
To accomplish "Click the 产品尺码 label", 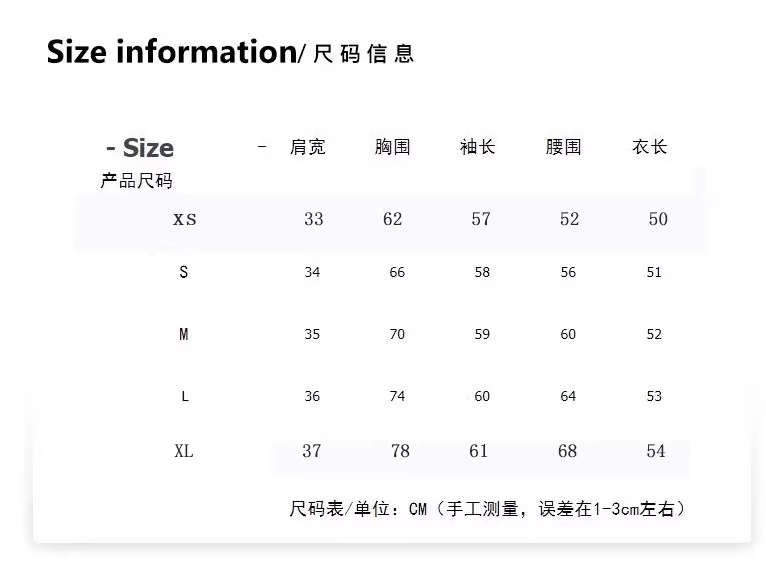I will [136, 181].
